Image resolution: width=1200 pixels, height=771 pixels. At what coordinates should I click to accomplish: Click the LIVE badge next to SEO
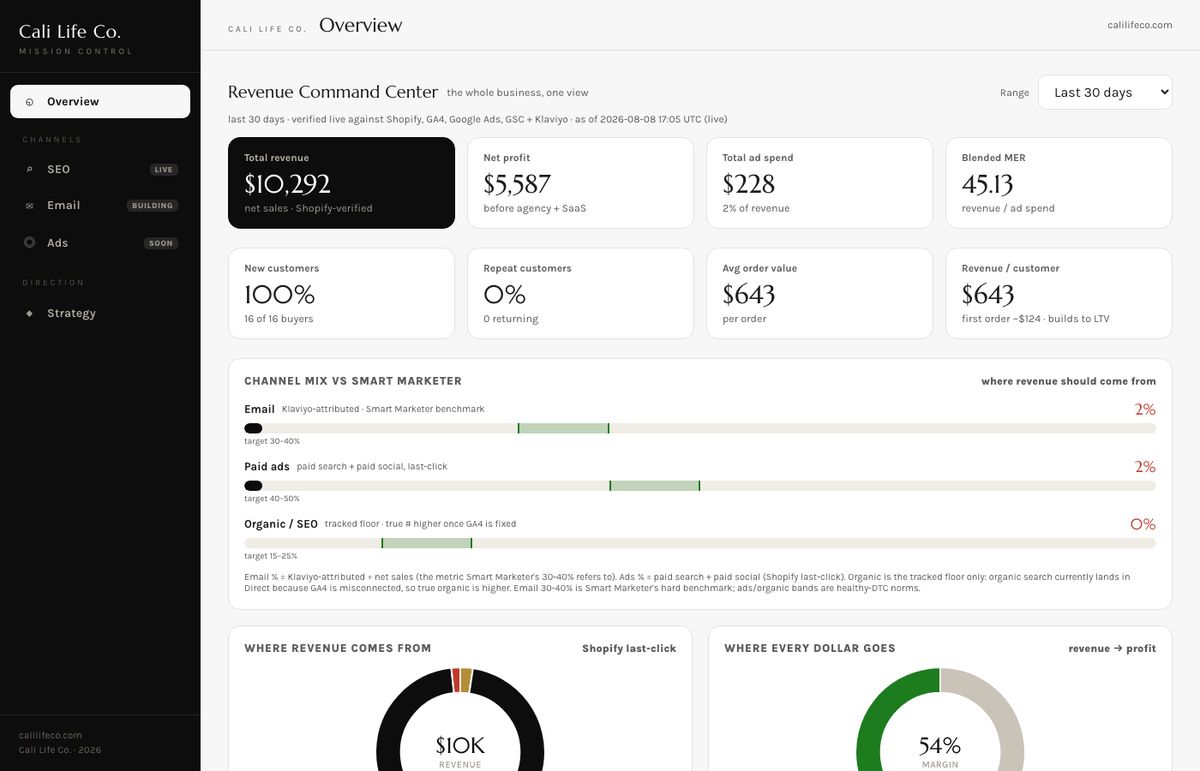pyautogui.click(x=164, y=170)
